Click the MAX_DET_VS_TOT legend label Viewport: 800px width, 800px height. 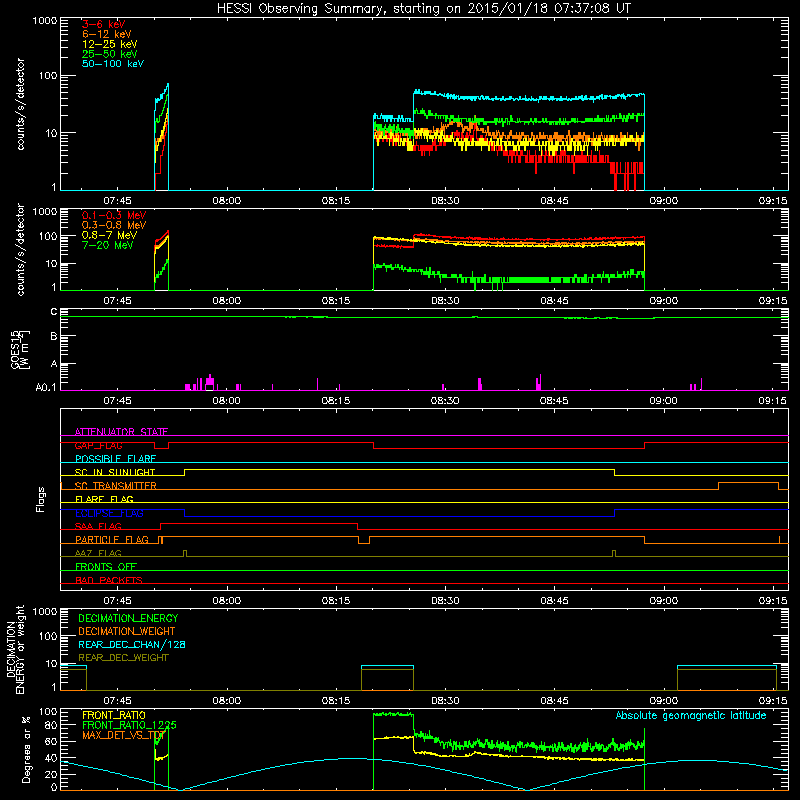(x=123, y=735)
